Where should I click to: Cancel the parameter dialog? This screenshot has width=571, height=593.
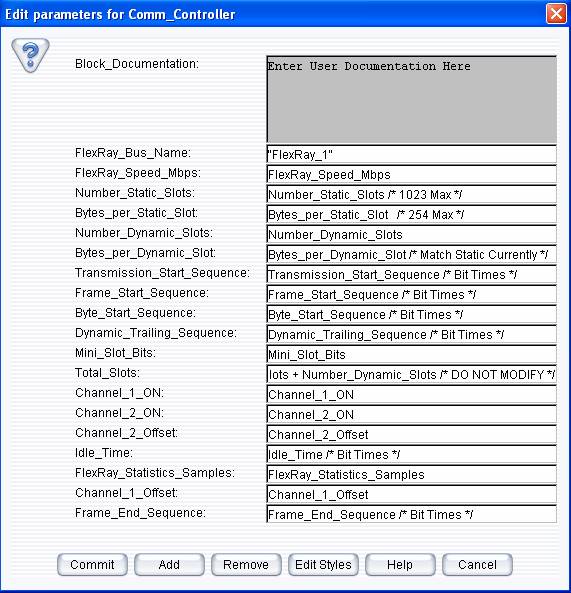click(477, 565)
